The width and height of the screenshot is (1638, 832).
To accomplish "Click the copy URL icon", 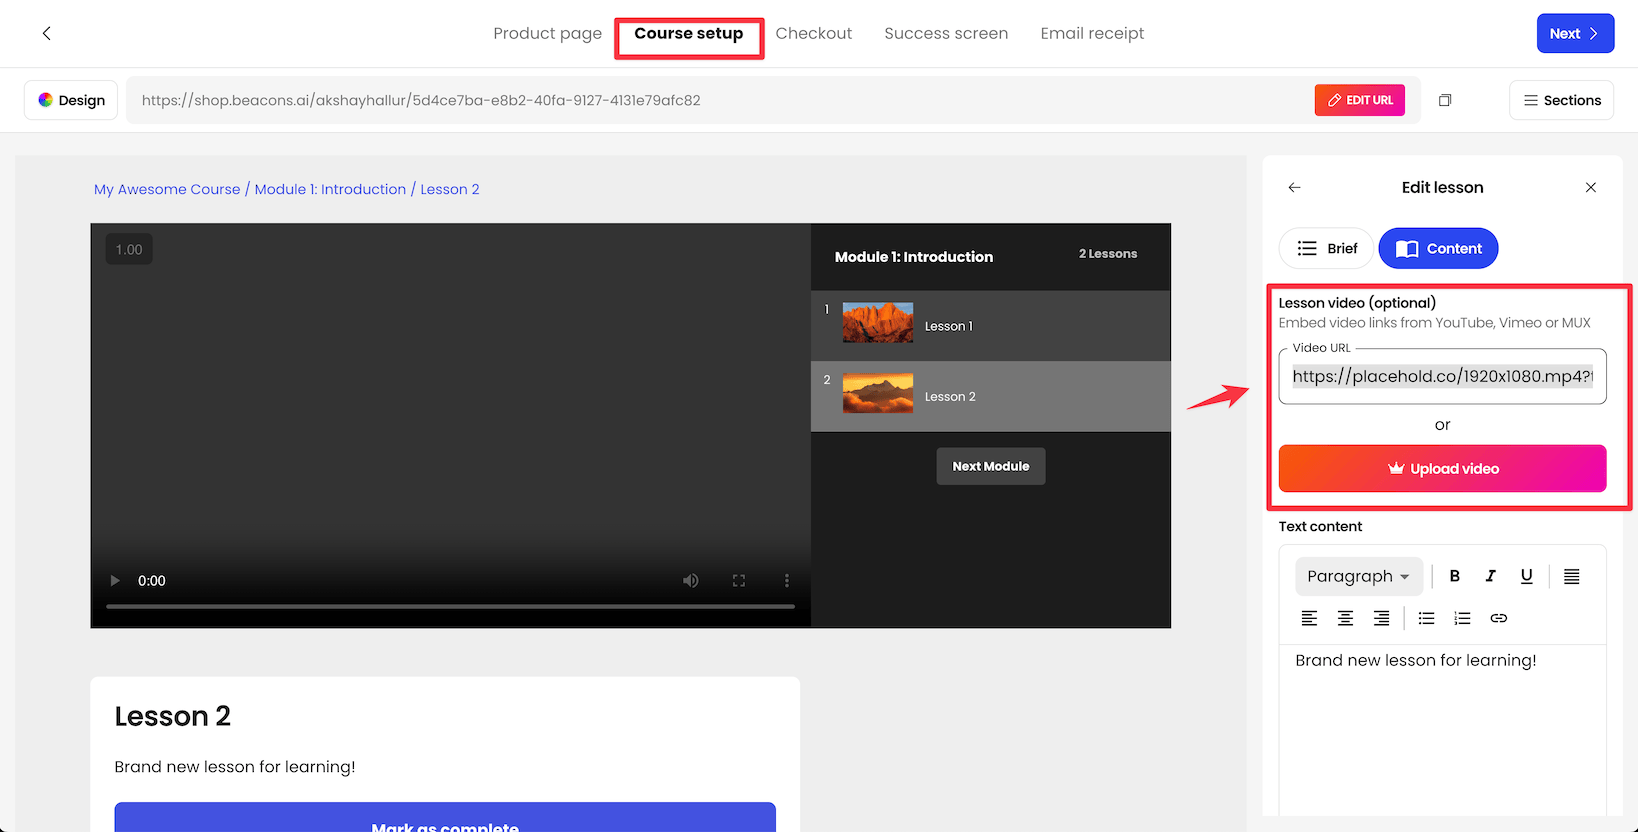I will tap(1444, 100).
